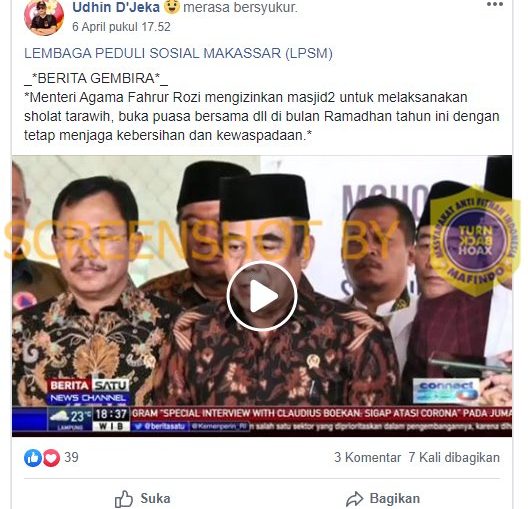Image resolution: width=528 pixels, height=509 pixels.
Task: View the 39 reactions list
Action: point(71,457)
